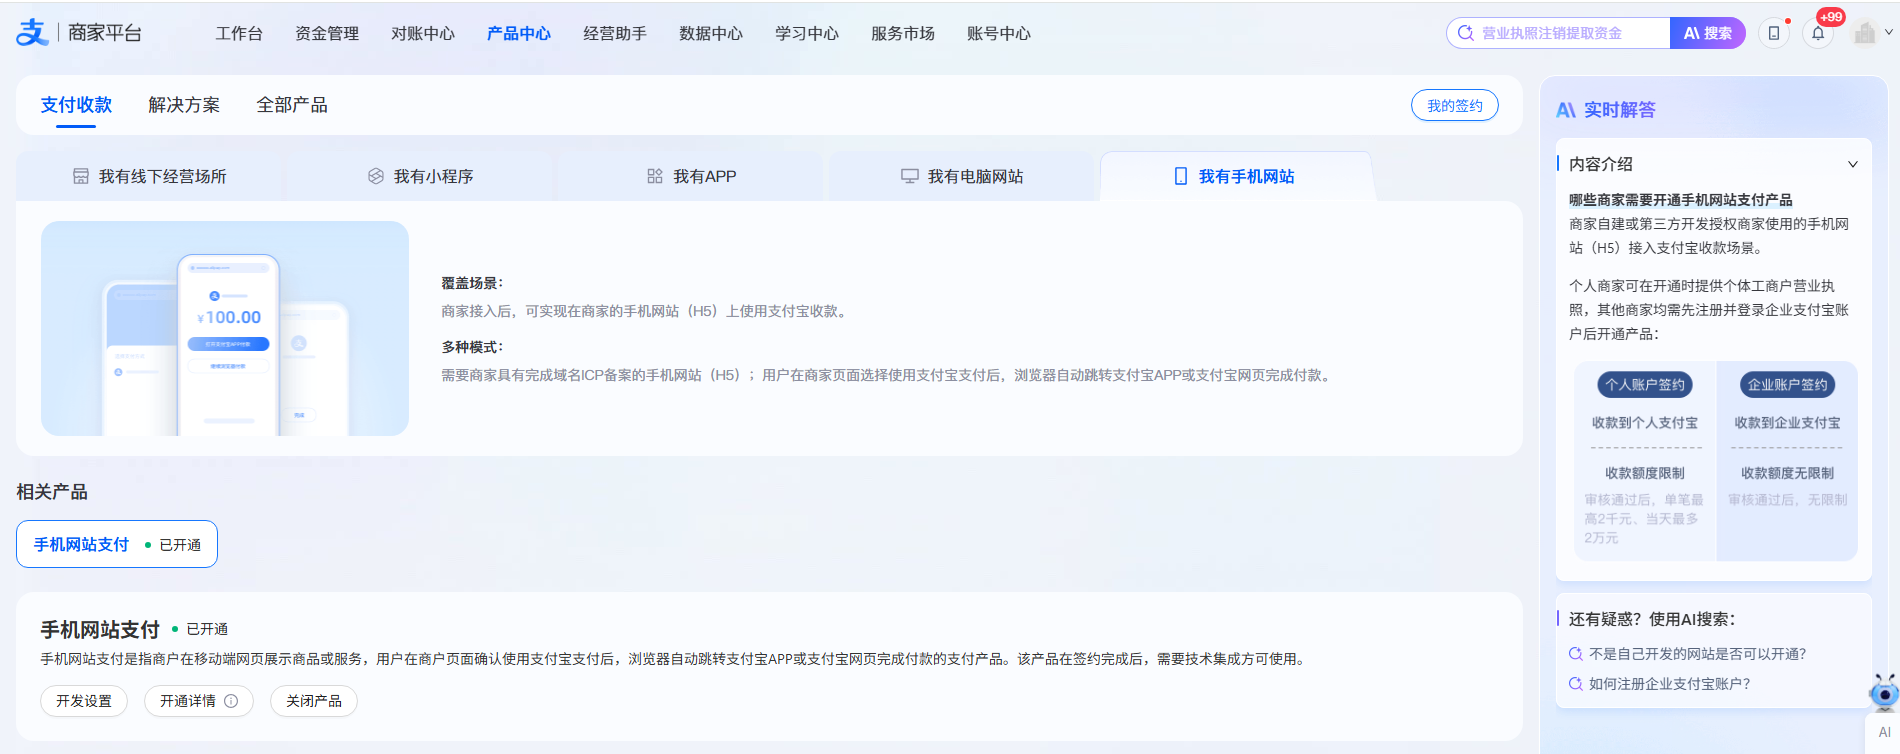Click the 还有疑惑?使用AI搜索: heading
This screenshot has width=1900, height=754.
[1652, 619]
